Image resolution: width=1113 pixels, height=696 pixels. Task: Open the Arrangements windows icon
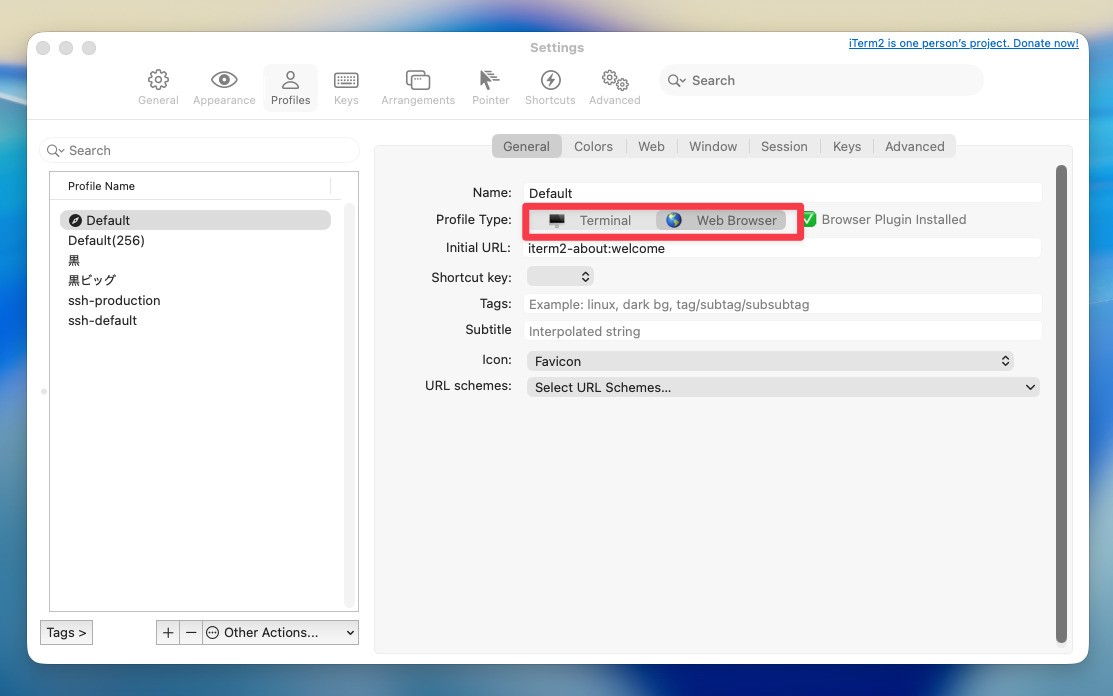tap(417, 79)
